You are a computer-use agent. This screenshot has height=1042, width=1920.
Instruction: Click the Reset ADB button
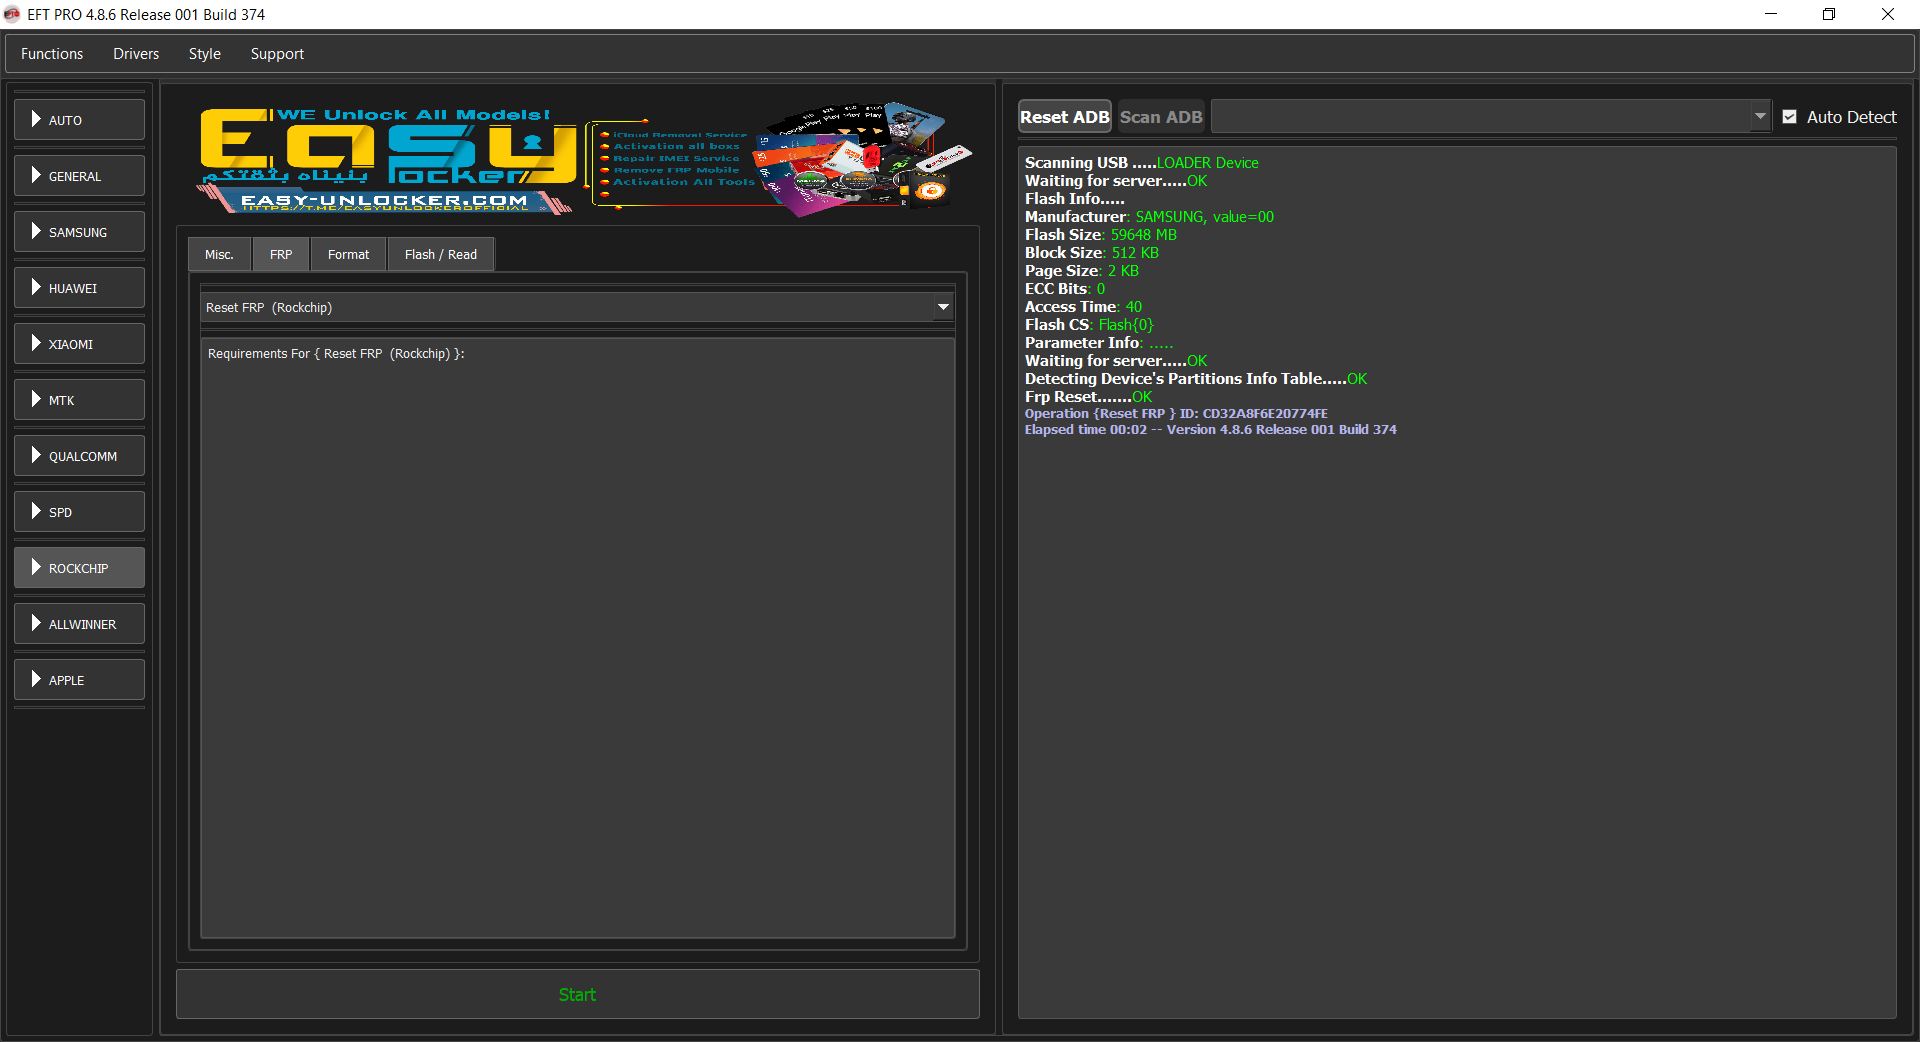pyautogui.click(x=1064, y=117)
